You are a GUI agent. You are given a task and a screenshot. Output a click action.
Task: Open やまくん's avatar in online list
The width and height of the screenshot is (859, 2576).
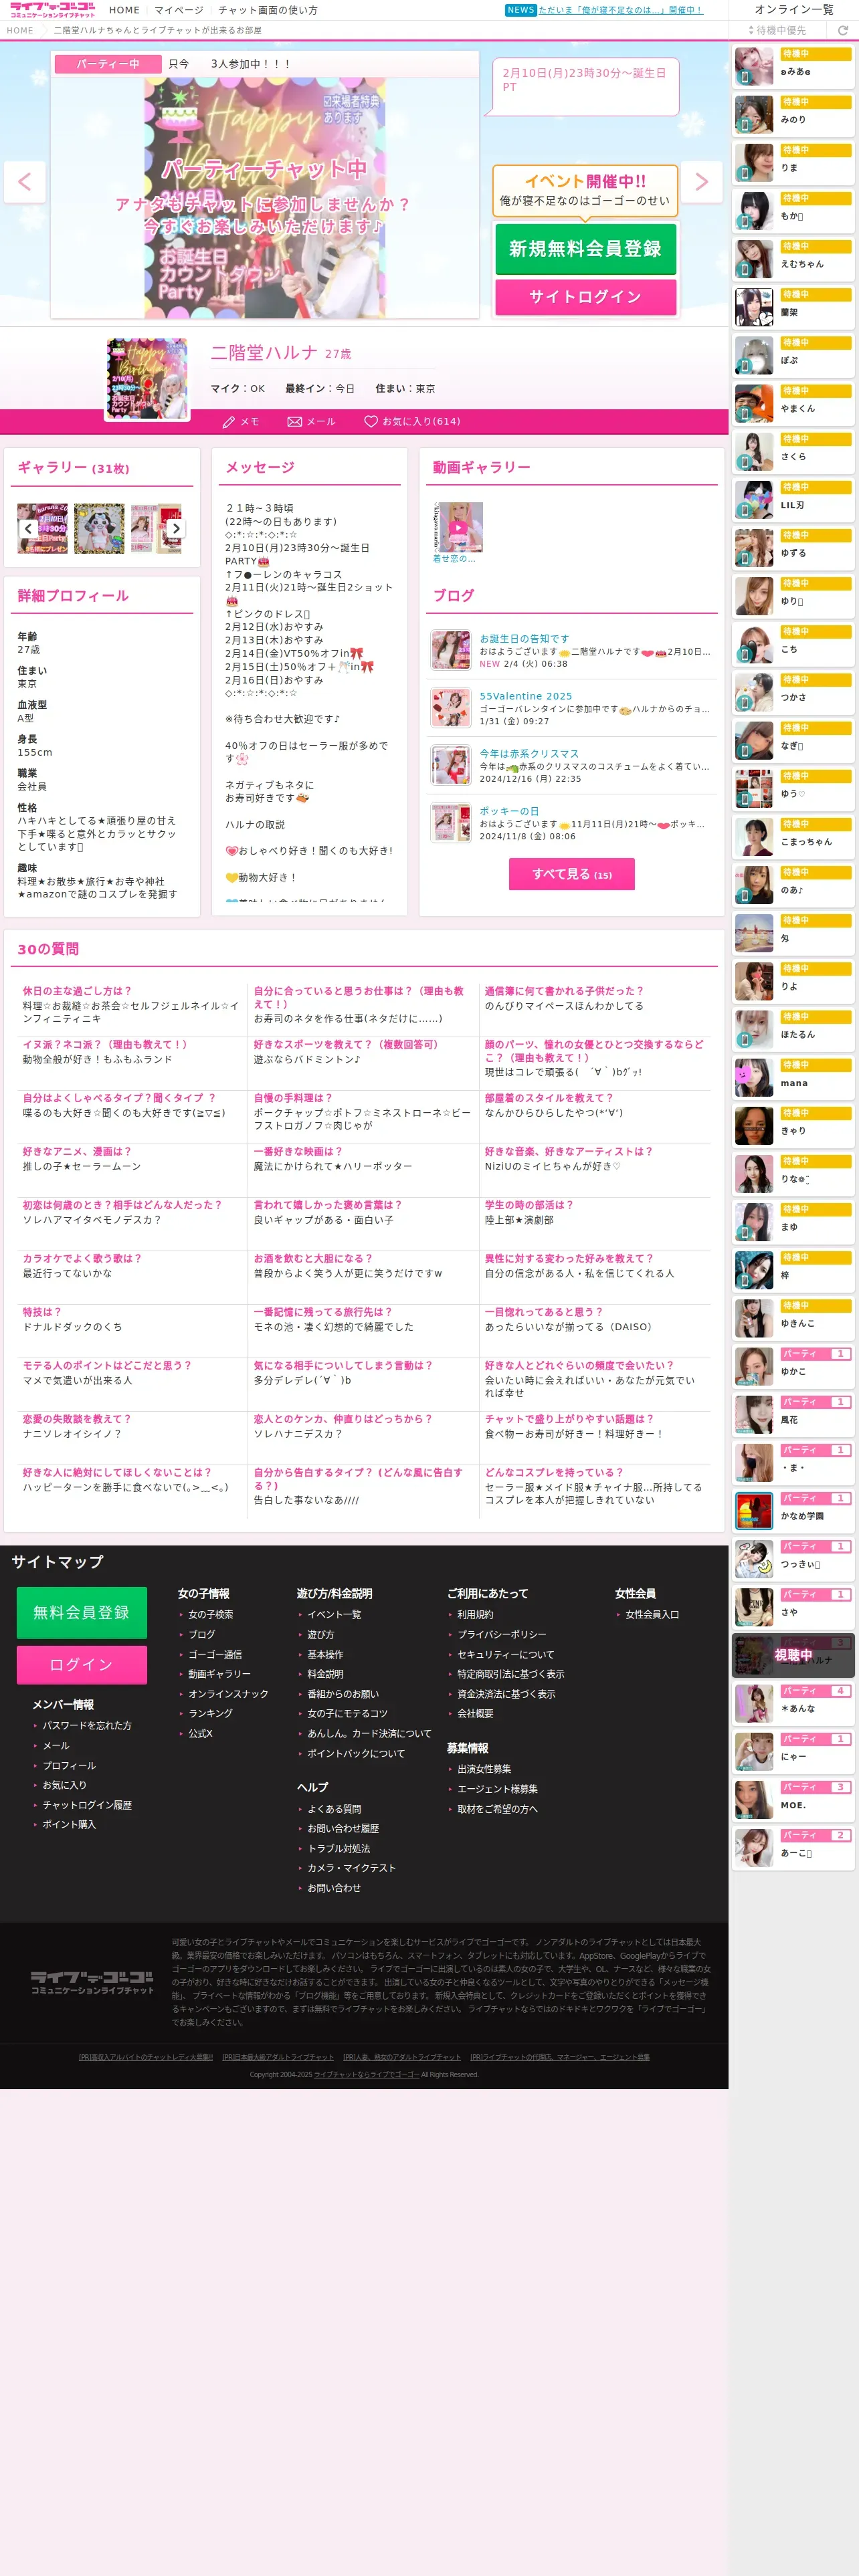pyautogui.click(x=754, y=404)
